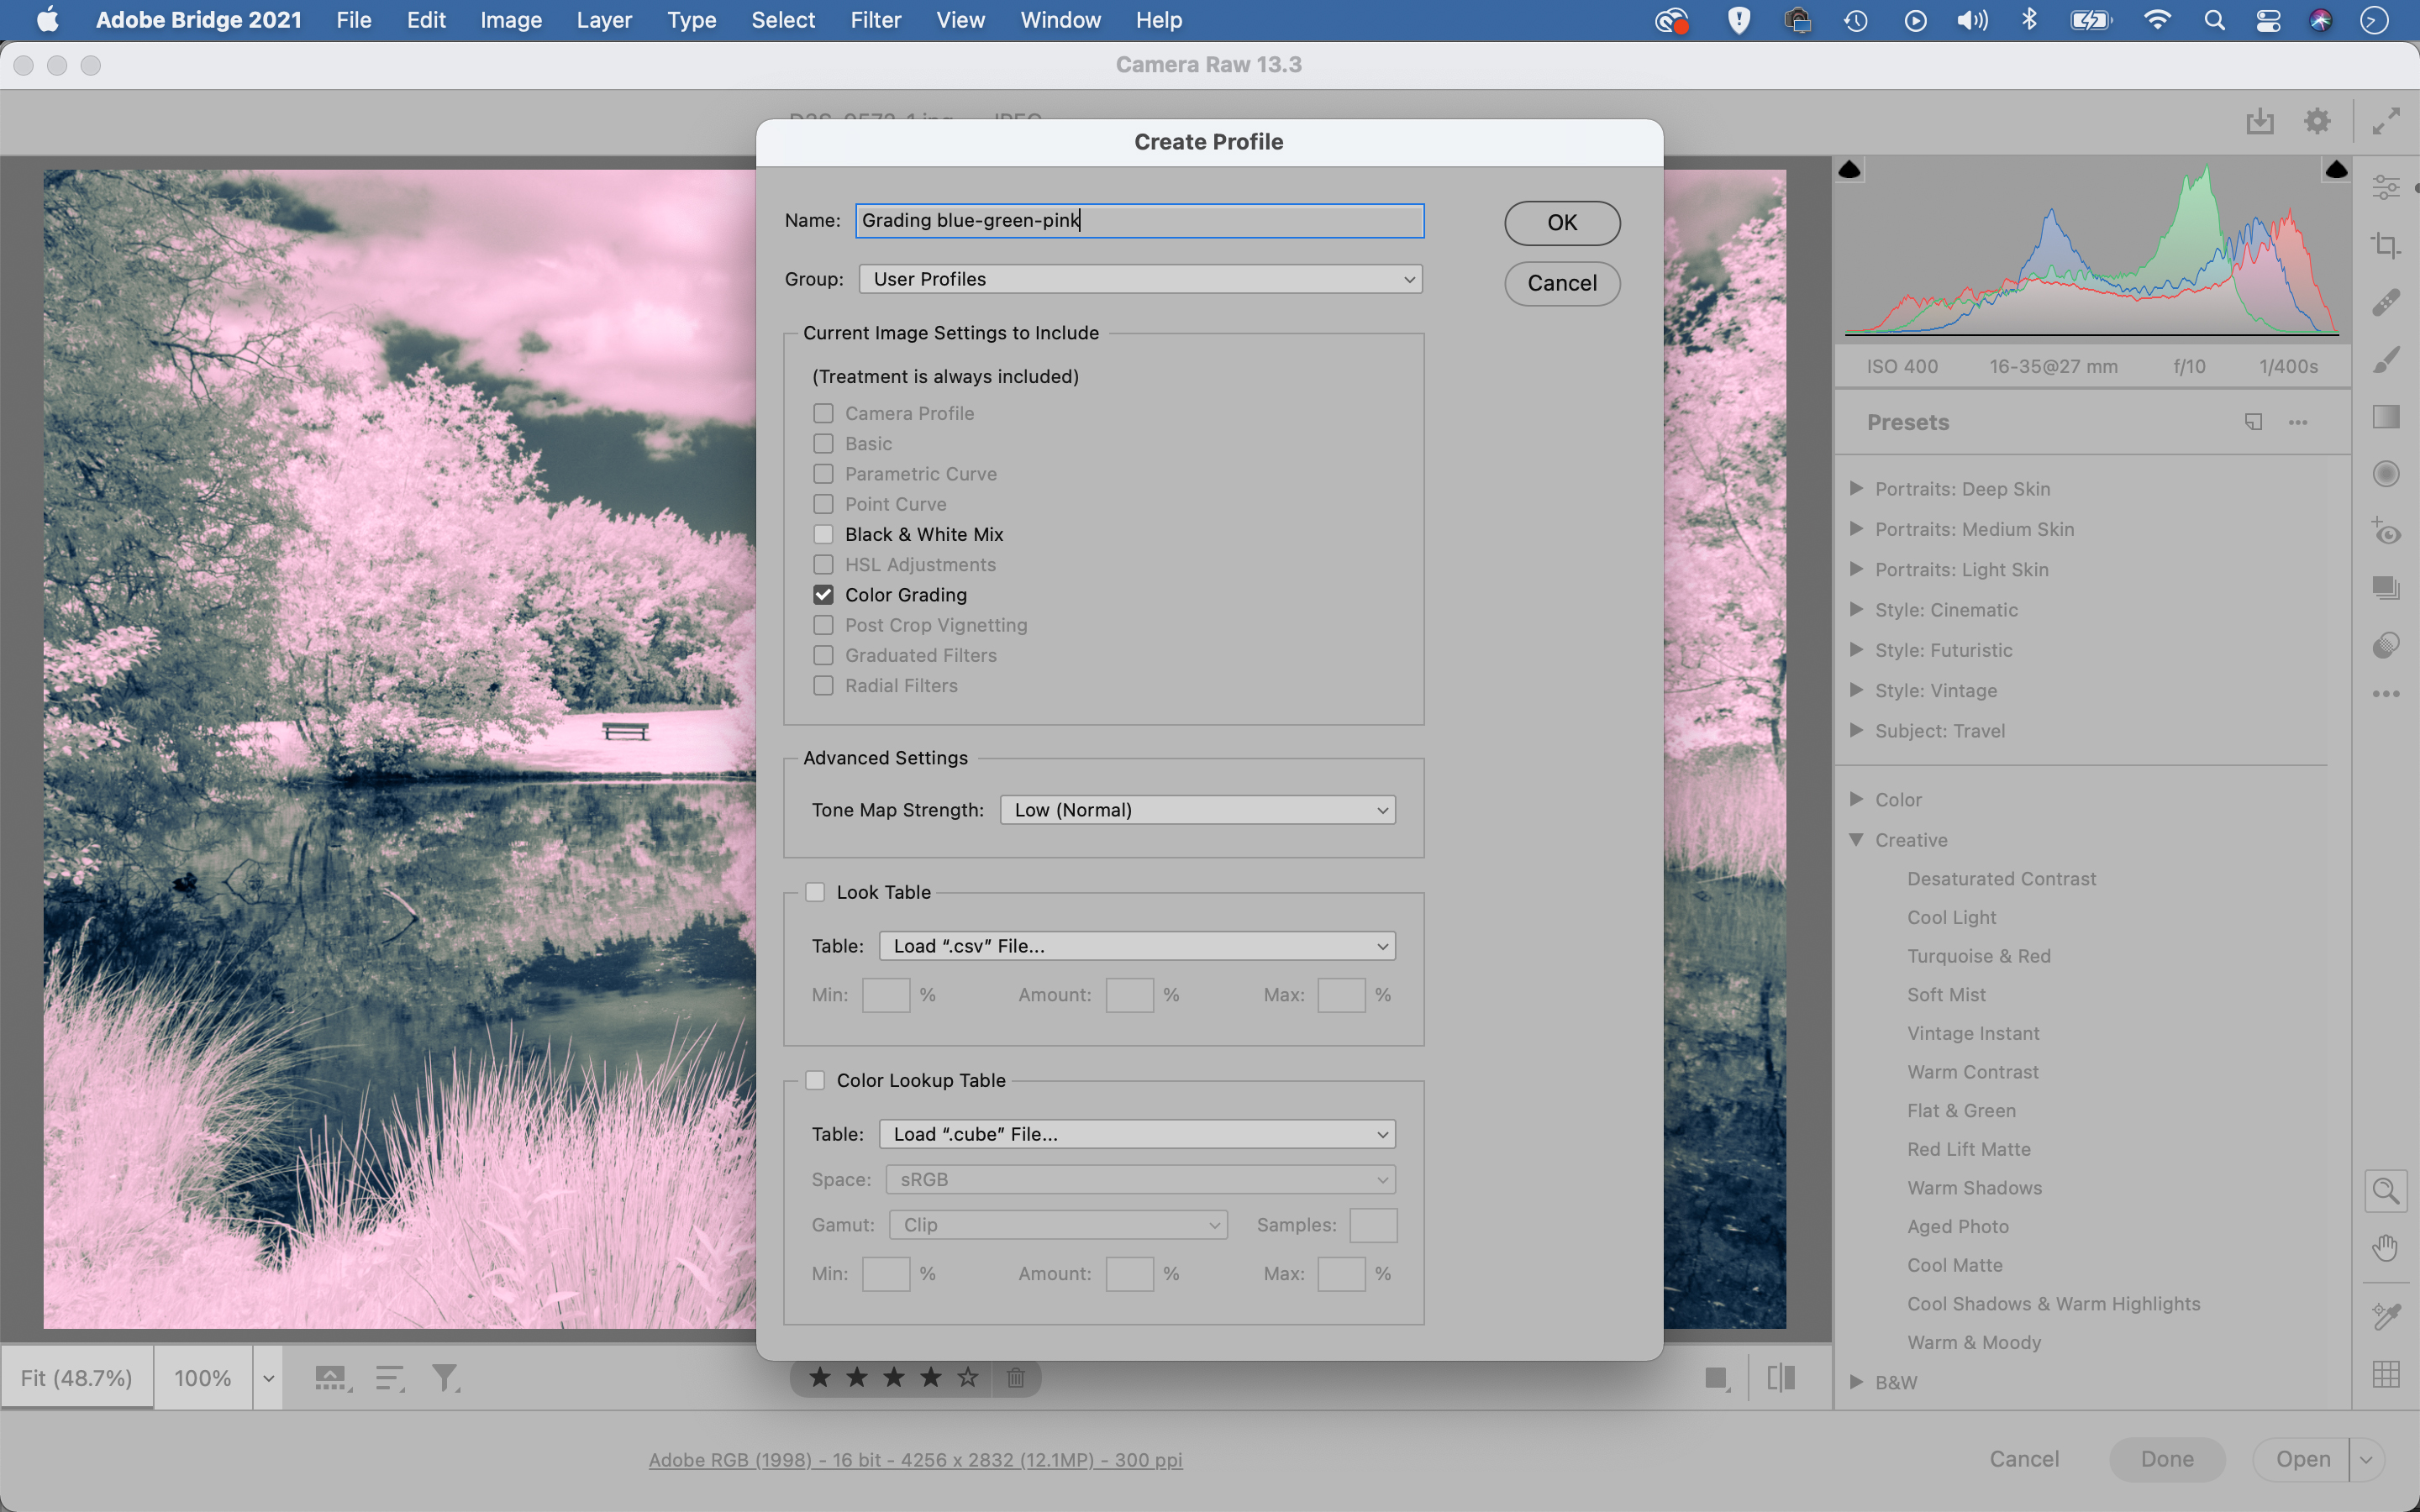Select the Turquoise & Red preset

[x=1978, y=956]
